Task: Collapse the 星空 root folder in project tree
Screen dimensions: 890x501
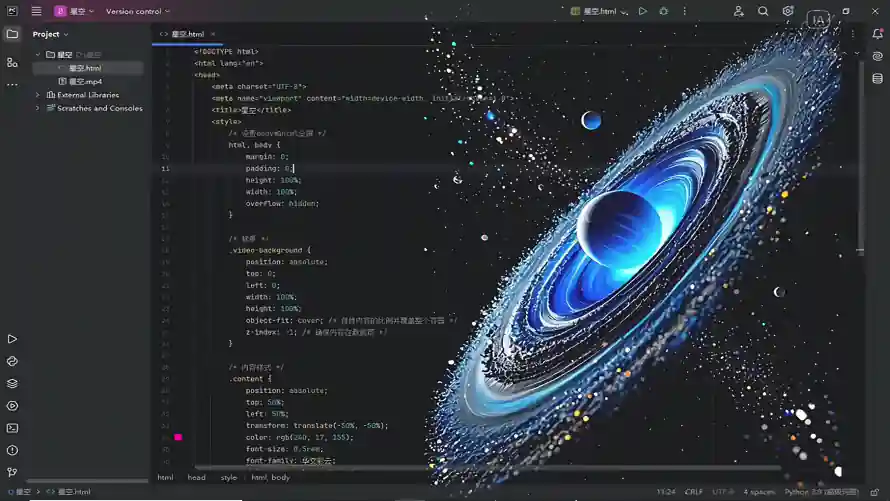Action: (38, 54)
